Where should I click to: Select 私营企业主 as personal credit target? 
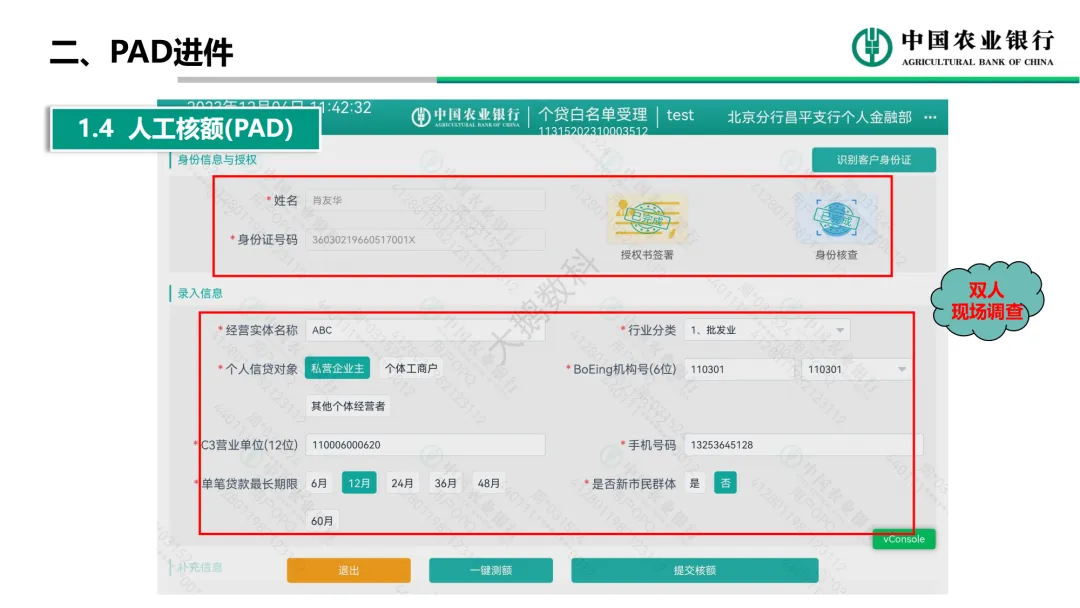[337, 368]
